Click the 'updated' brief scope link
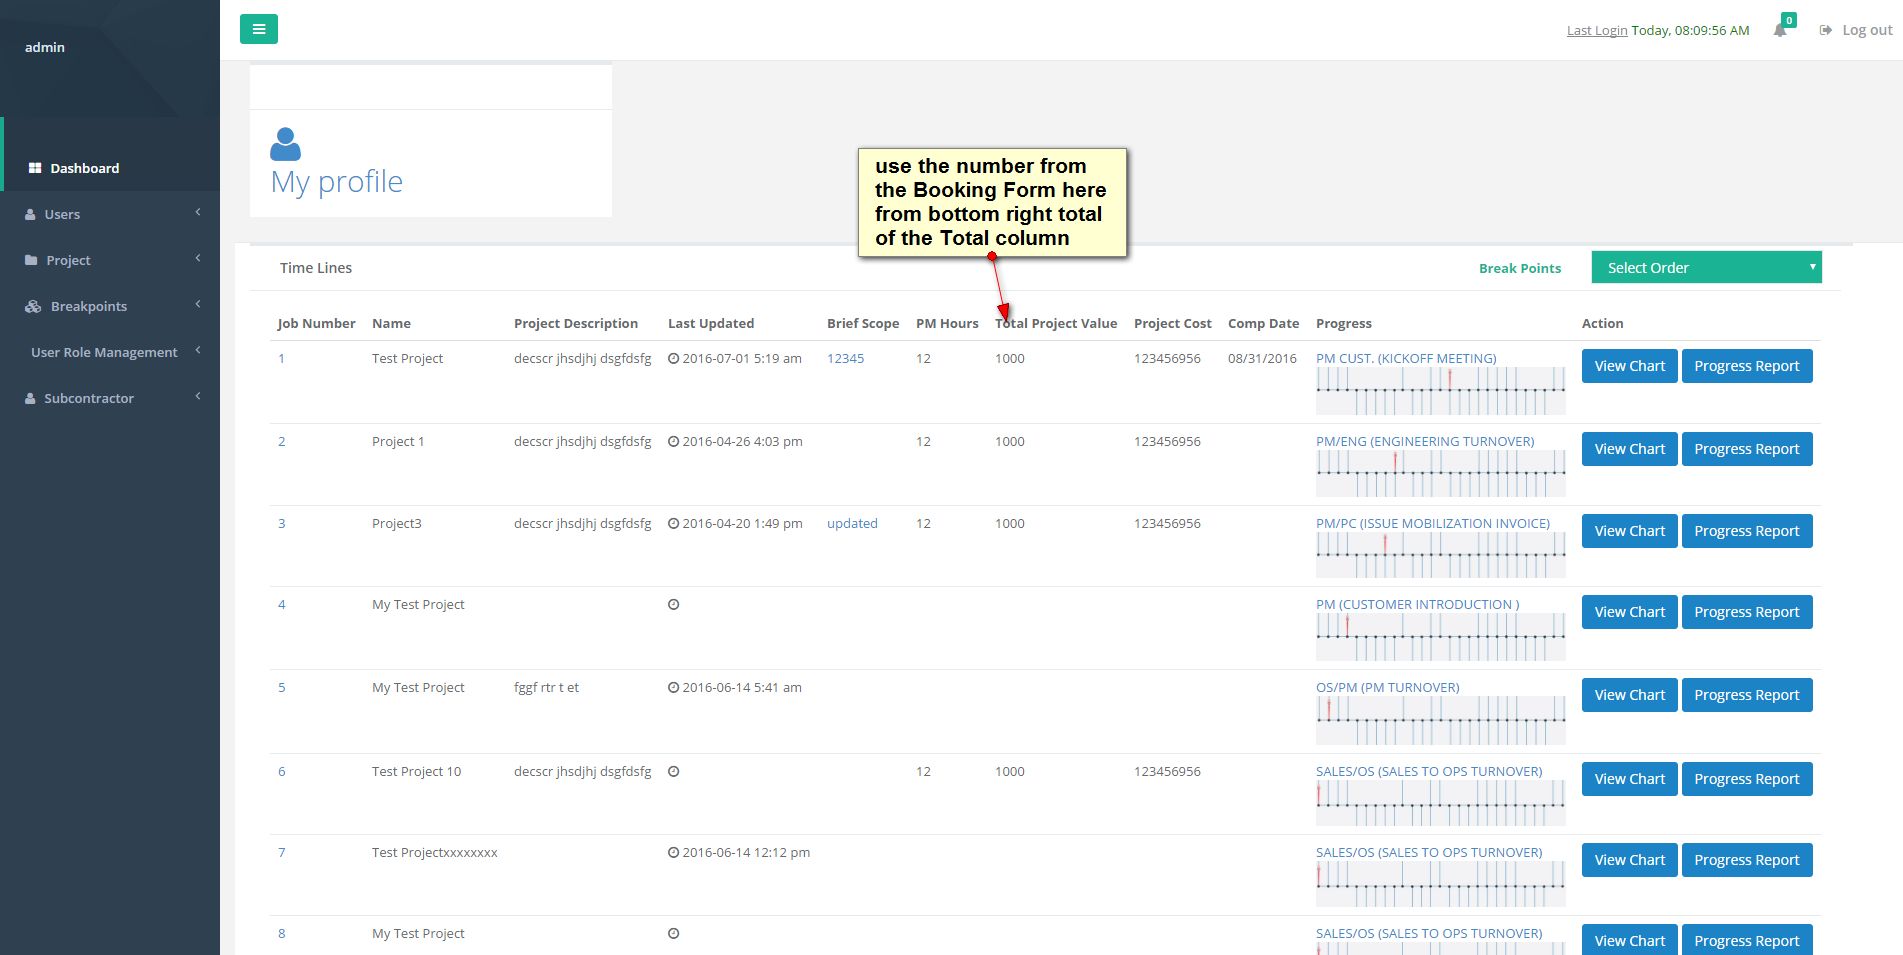Screen dimensions: 1903x955 (852, 523)
